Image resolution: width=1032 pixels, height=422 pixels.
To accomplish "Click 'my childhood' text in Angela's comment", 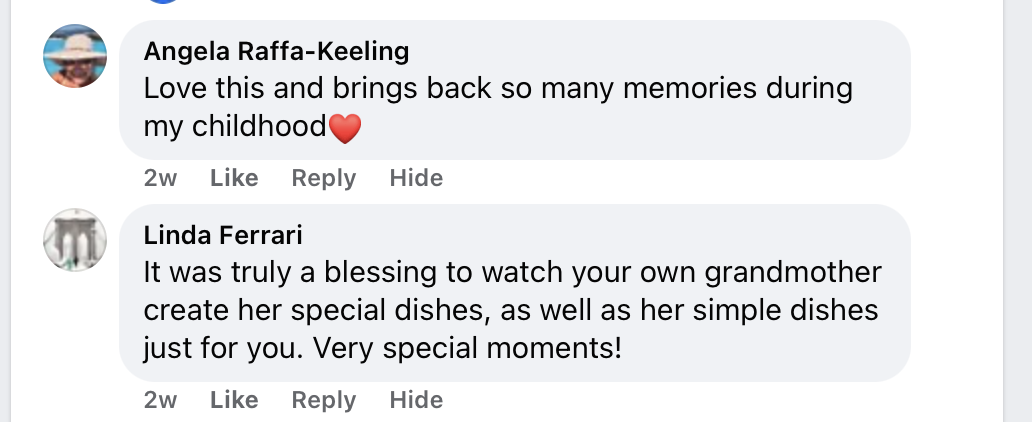I will pos(235,126).
